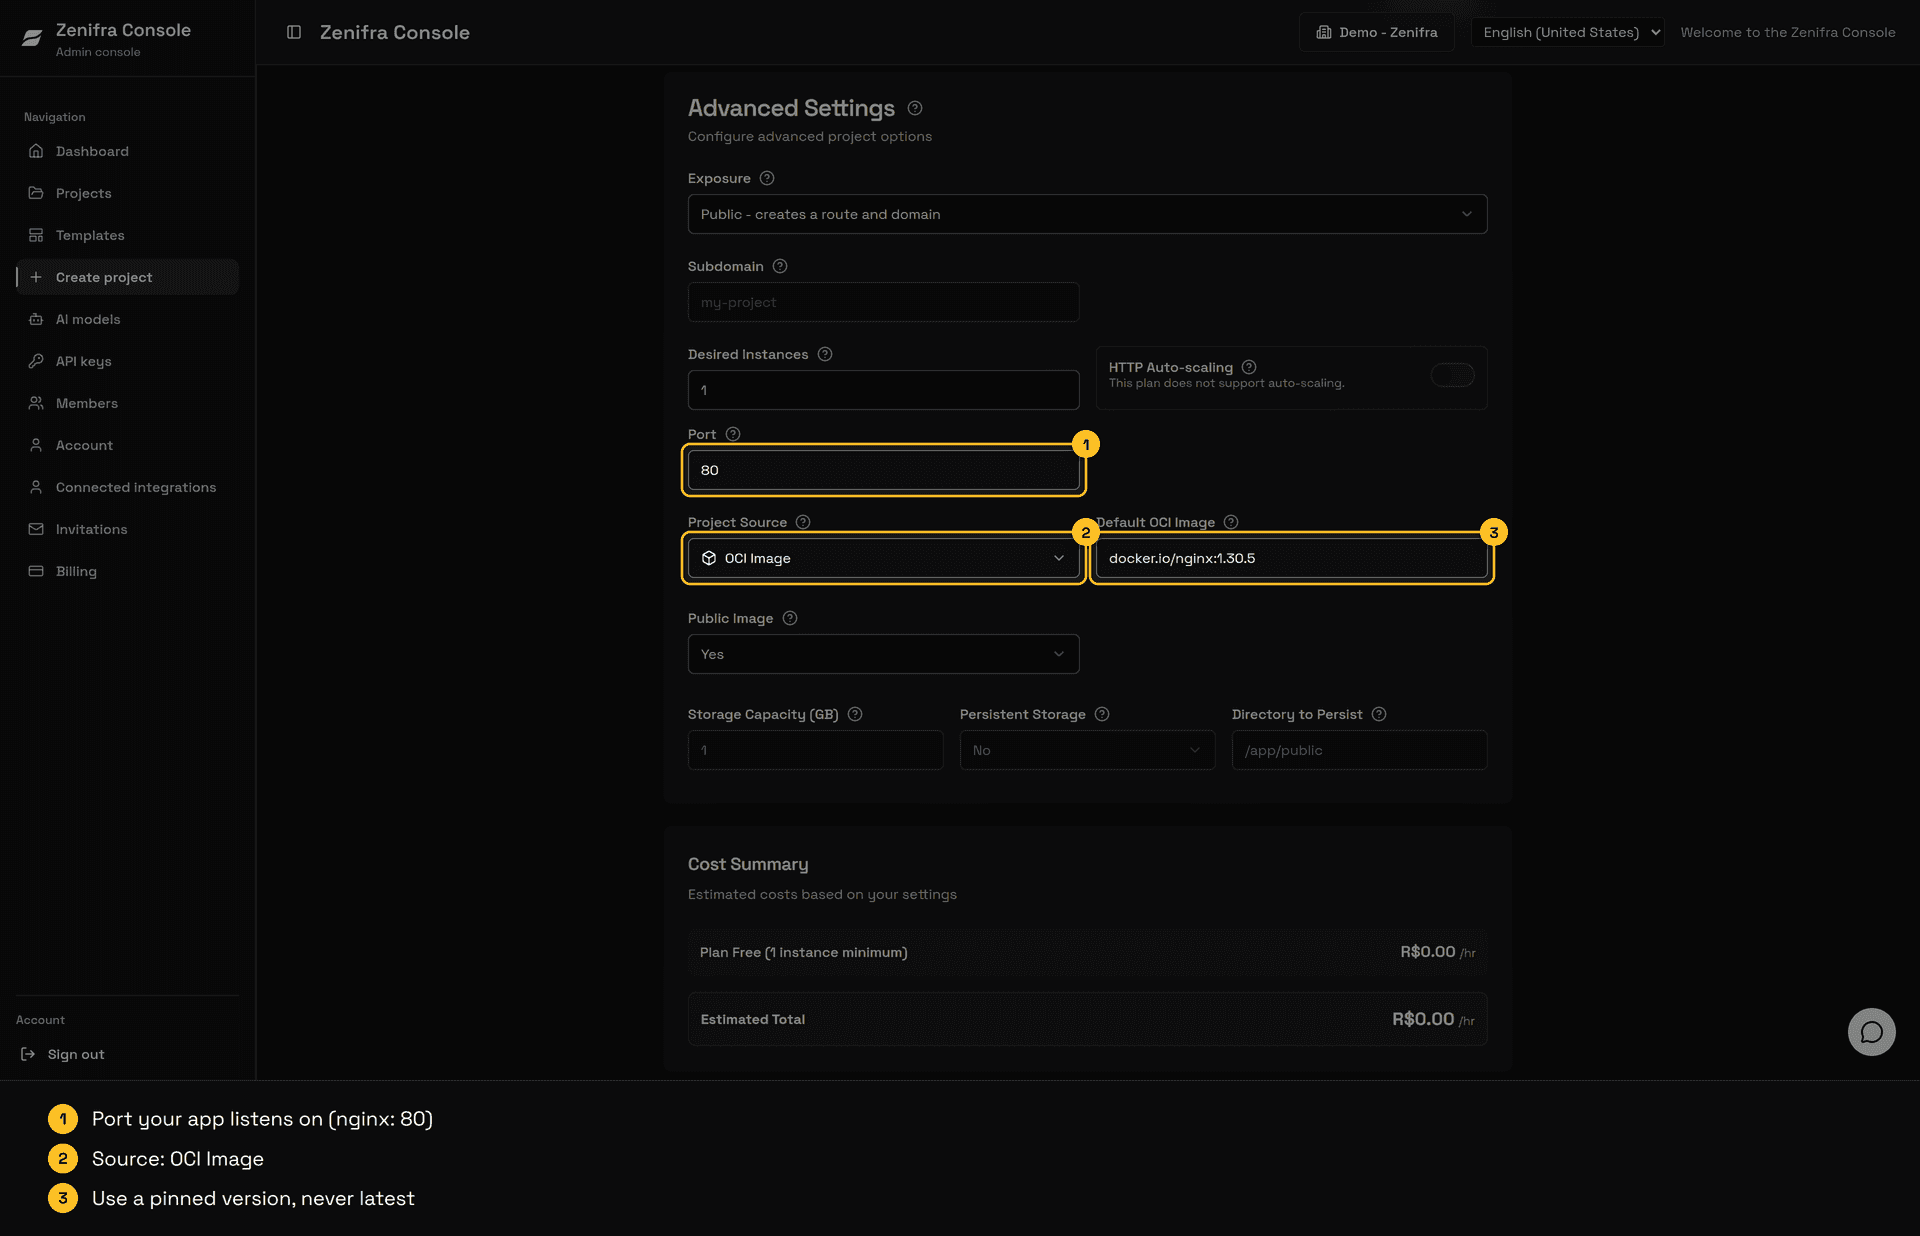Click the Desired Instances field

[x=884, y=390]
